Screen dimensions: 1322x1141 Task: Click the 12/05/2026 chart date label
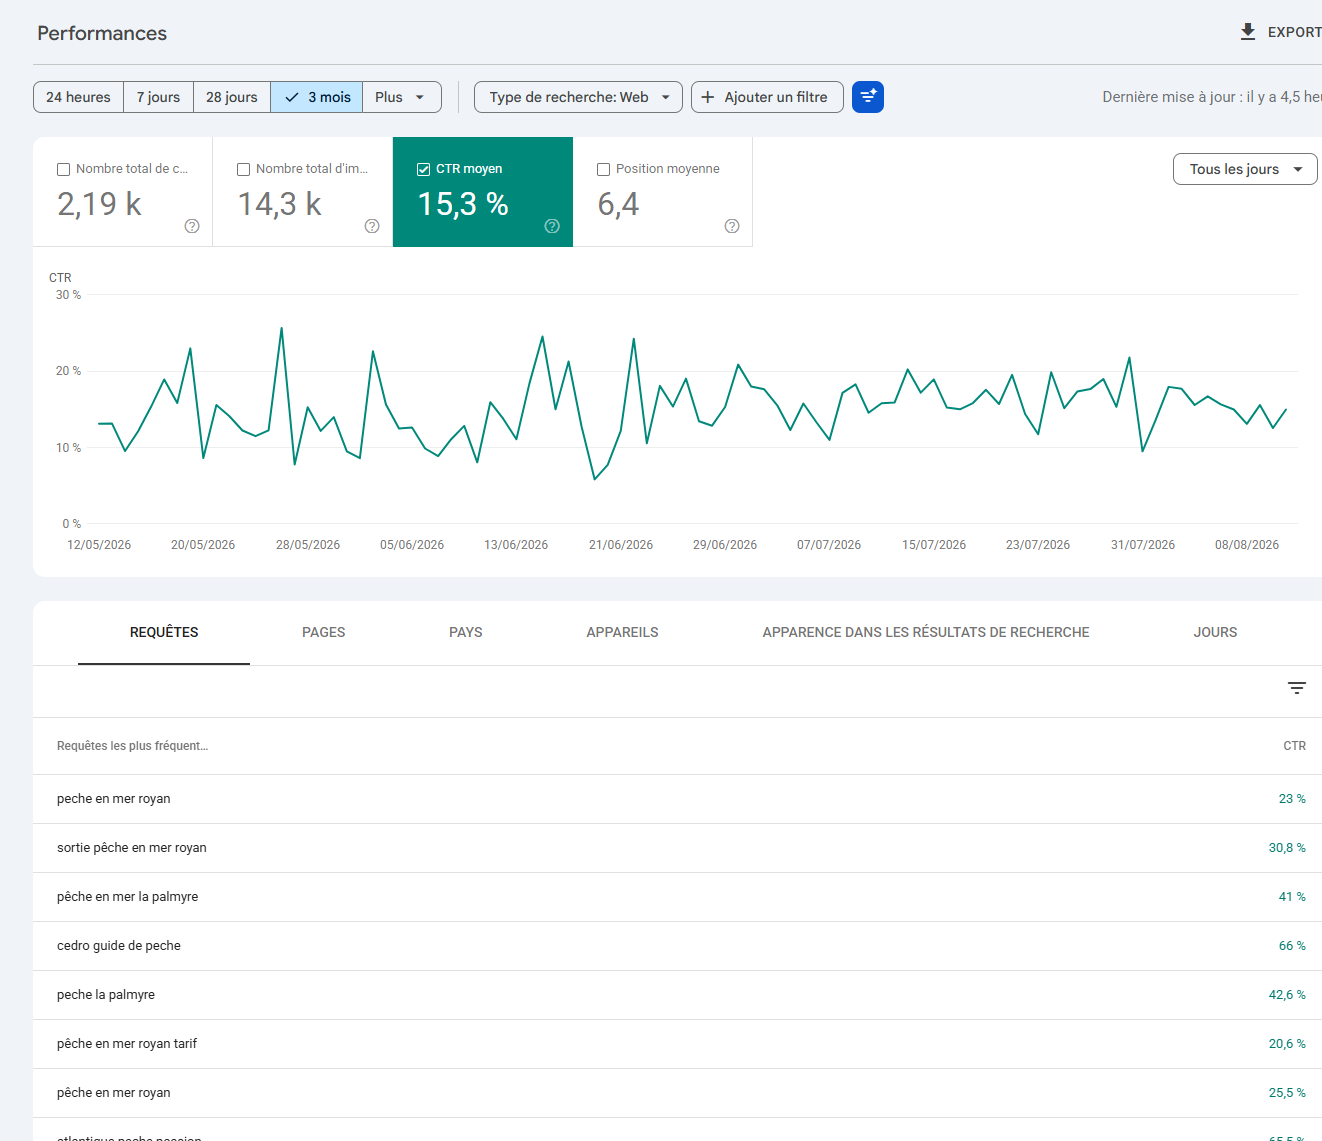point(99,545)
